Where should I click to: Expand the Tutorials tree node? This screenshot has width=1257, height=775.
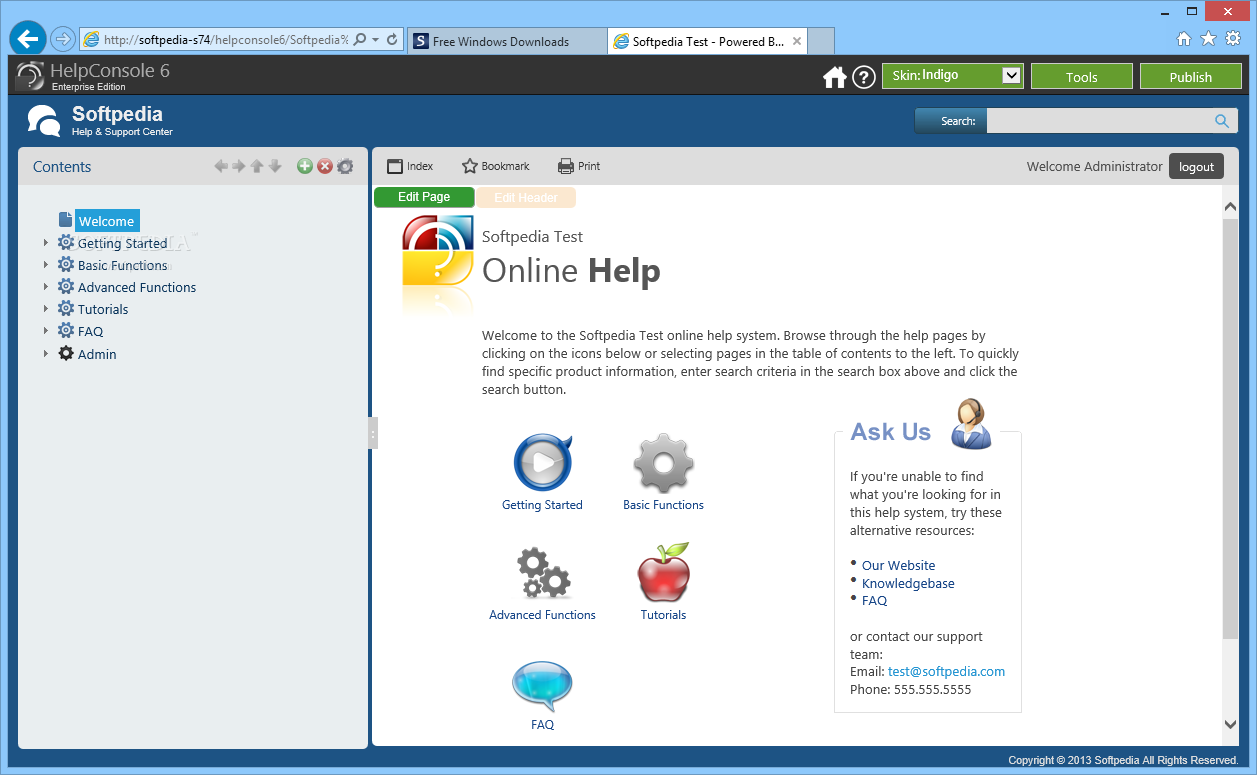[45, 309]
